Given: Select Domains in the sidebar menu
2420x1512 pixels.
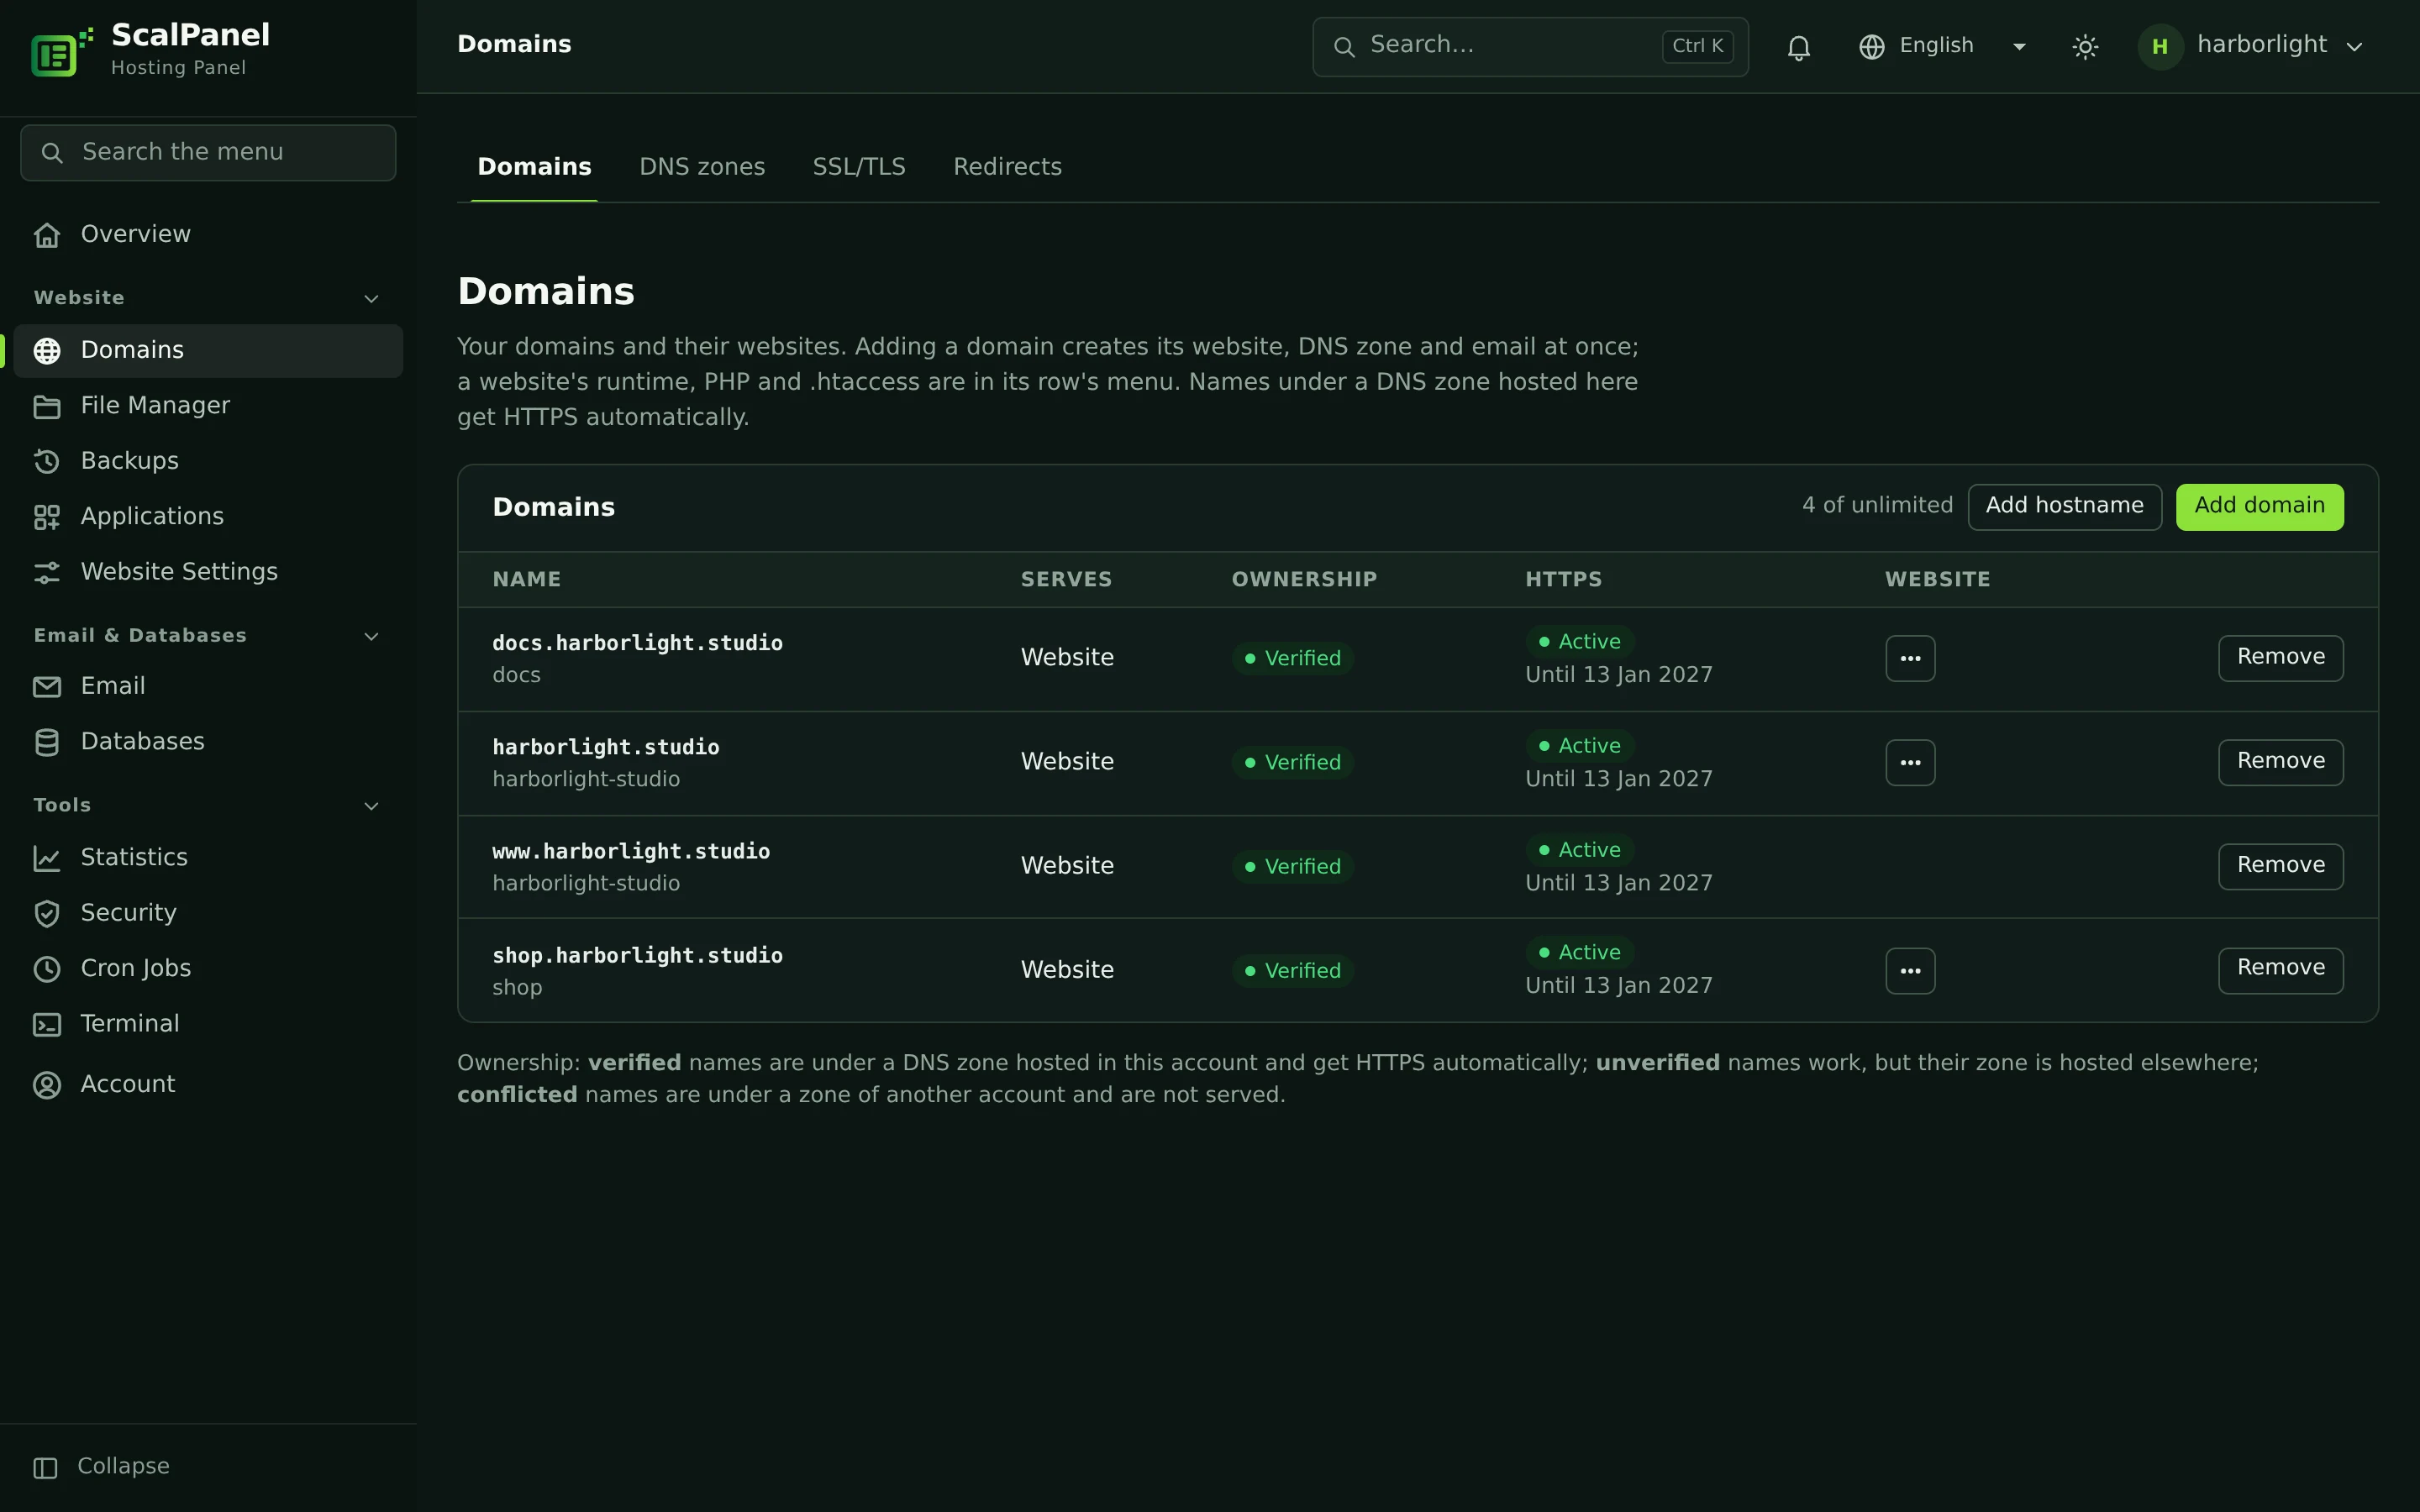Looking at the screenshot, I should [208, 350].
